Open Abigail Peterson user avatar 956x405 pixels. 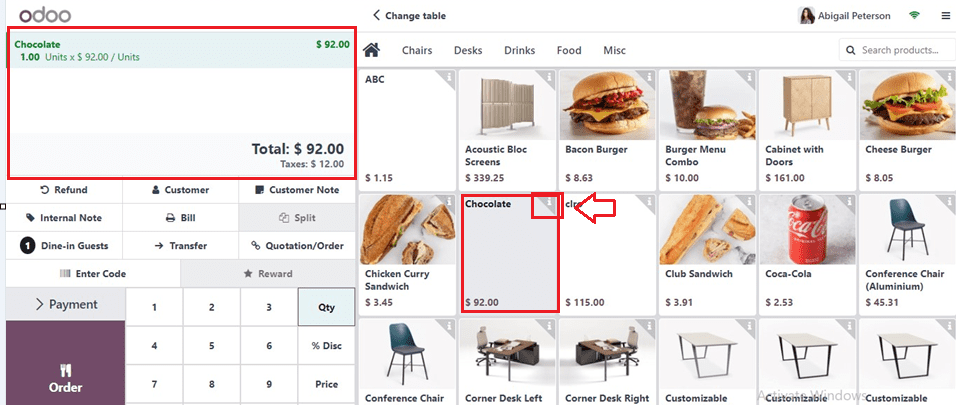[807, 16]
